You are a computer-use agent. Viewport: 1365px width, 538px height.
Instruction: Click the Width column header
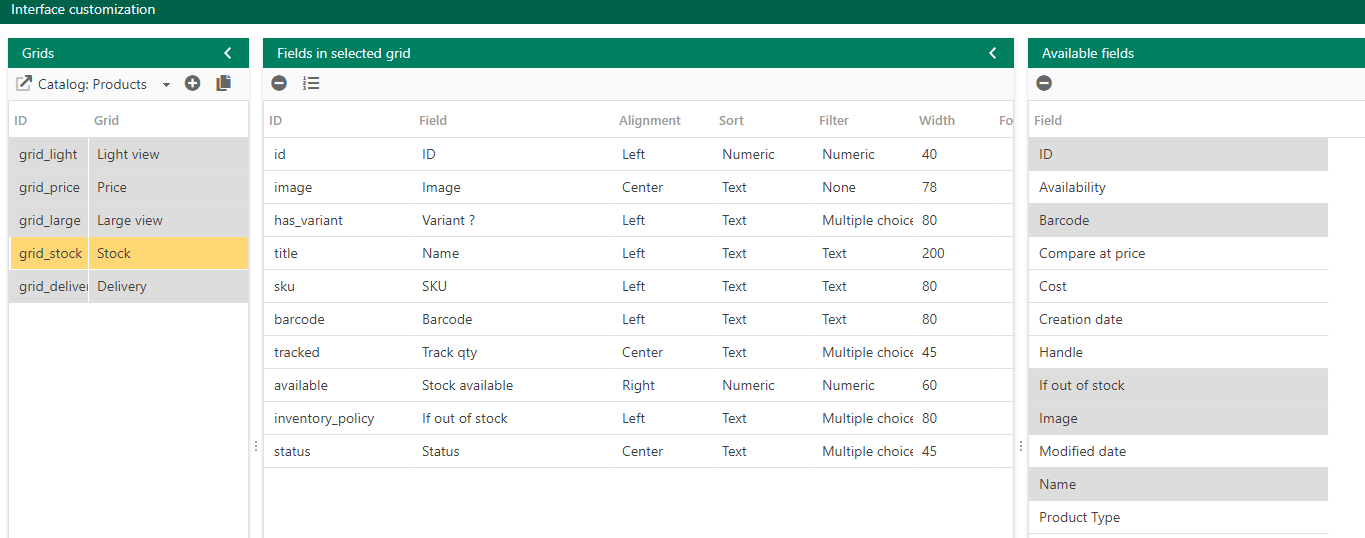coord(937,120)
